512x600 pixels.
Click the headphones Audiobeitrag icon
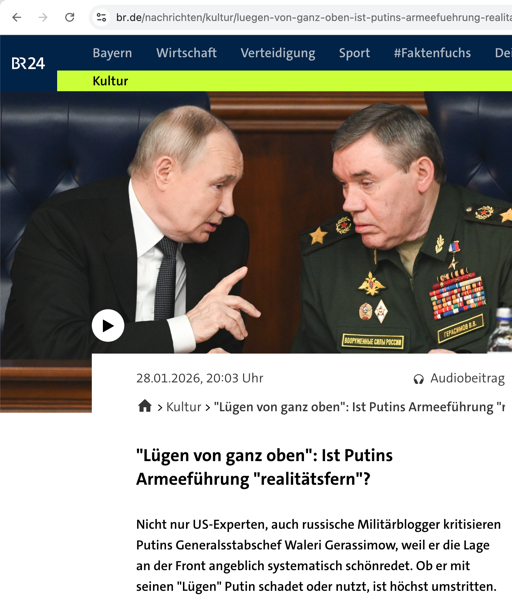coord(419,379)
